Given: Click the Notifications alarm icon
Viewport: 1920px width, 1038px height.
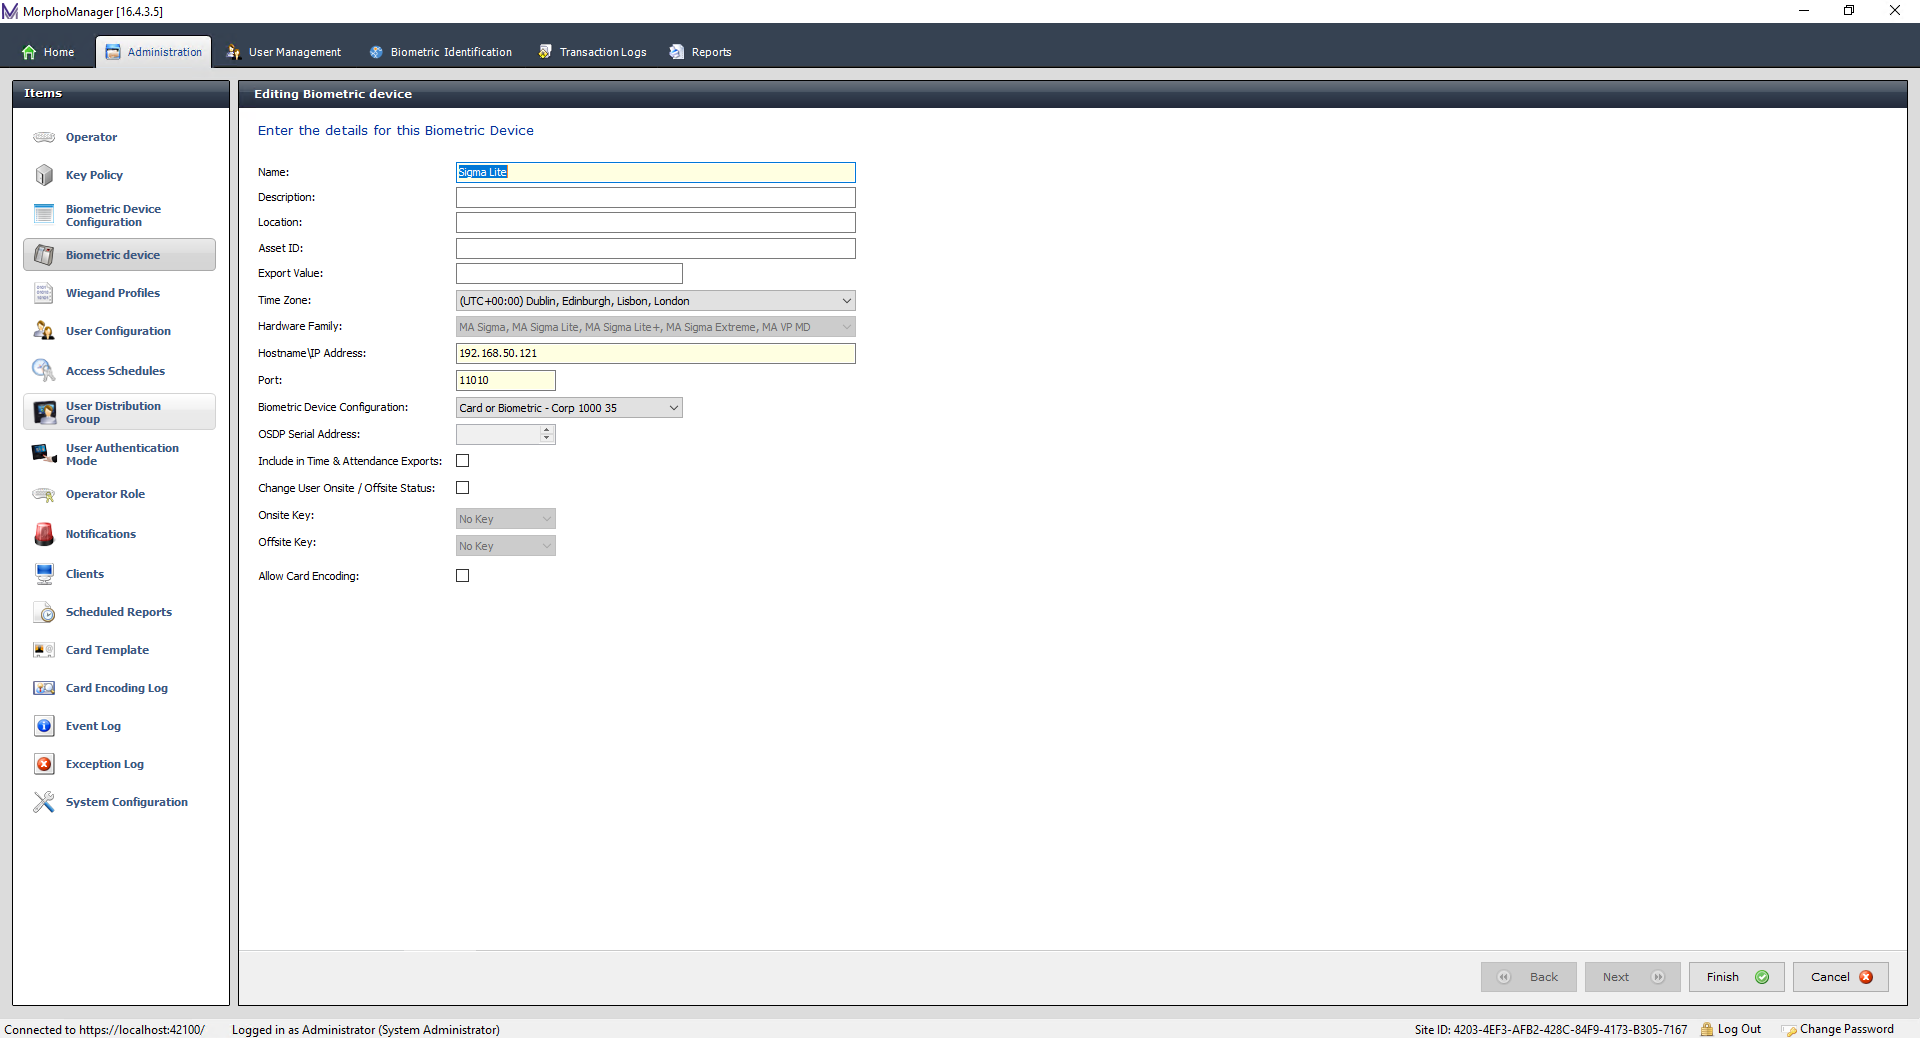Looking at the screenshot, I should 44,534.
